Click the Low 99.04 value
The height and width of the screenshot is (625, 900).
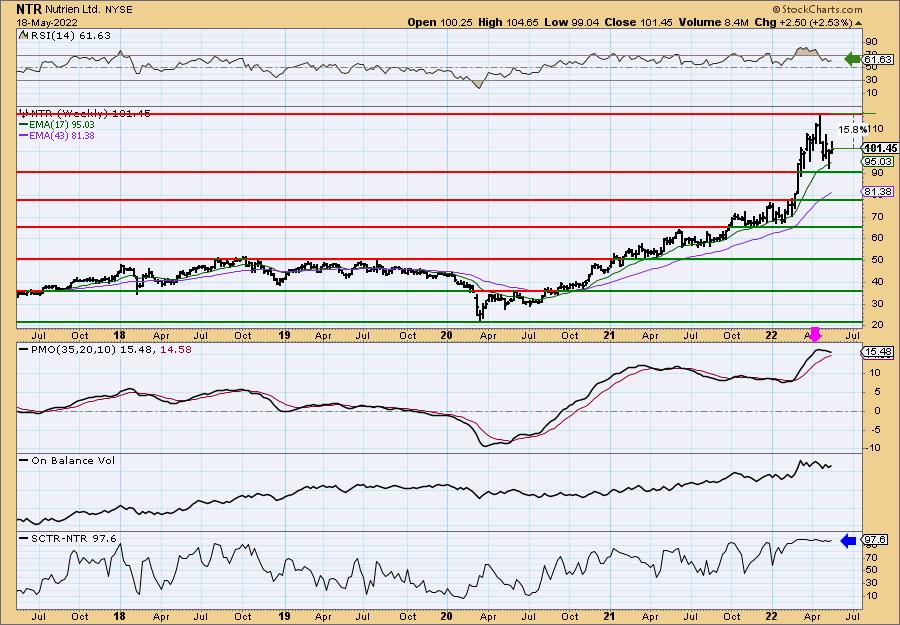point(570,22)
